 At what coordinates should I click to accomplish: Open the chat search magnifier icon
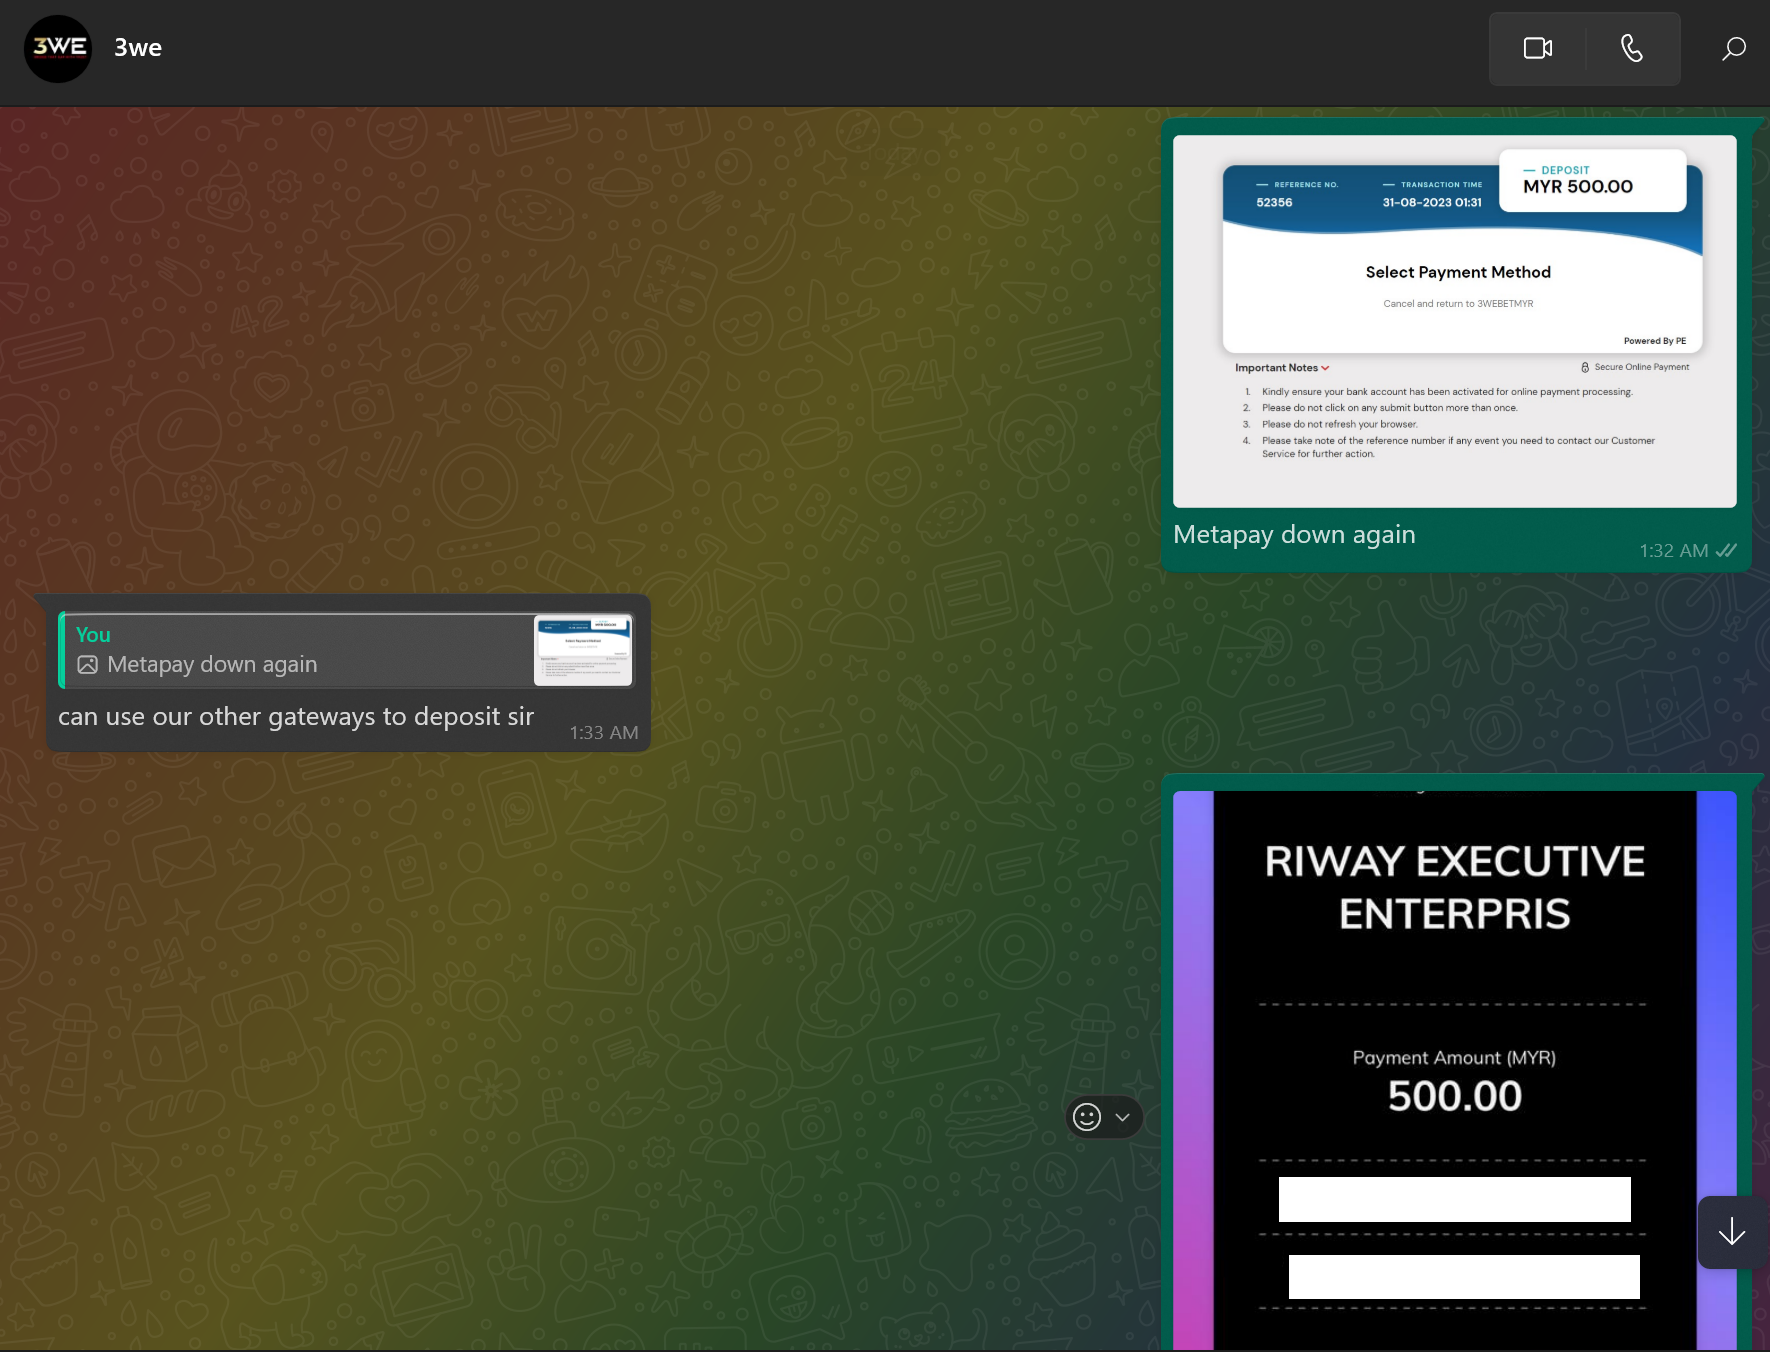(x=1733, y=48)
